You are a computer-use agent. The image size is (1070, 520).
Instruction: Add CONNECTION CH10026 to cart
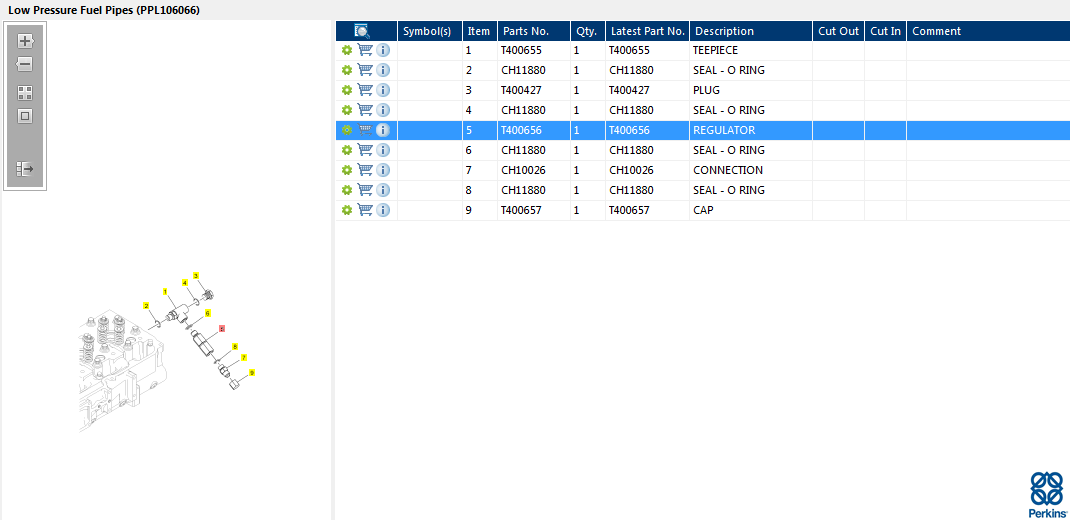click(365, 170)
